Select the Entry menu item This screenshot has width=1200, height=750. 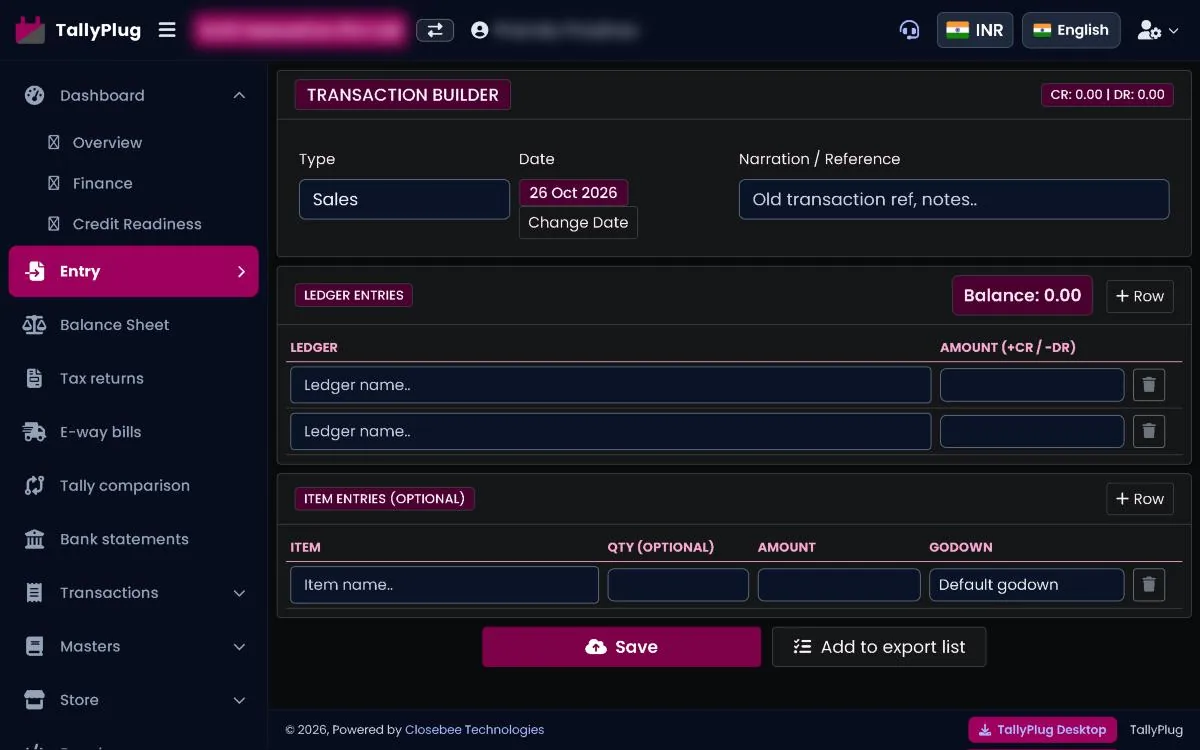[x=133, y=271]
